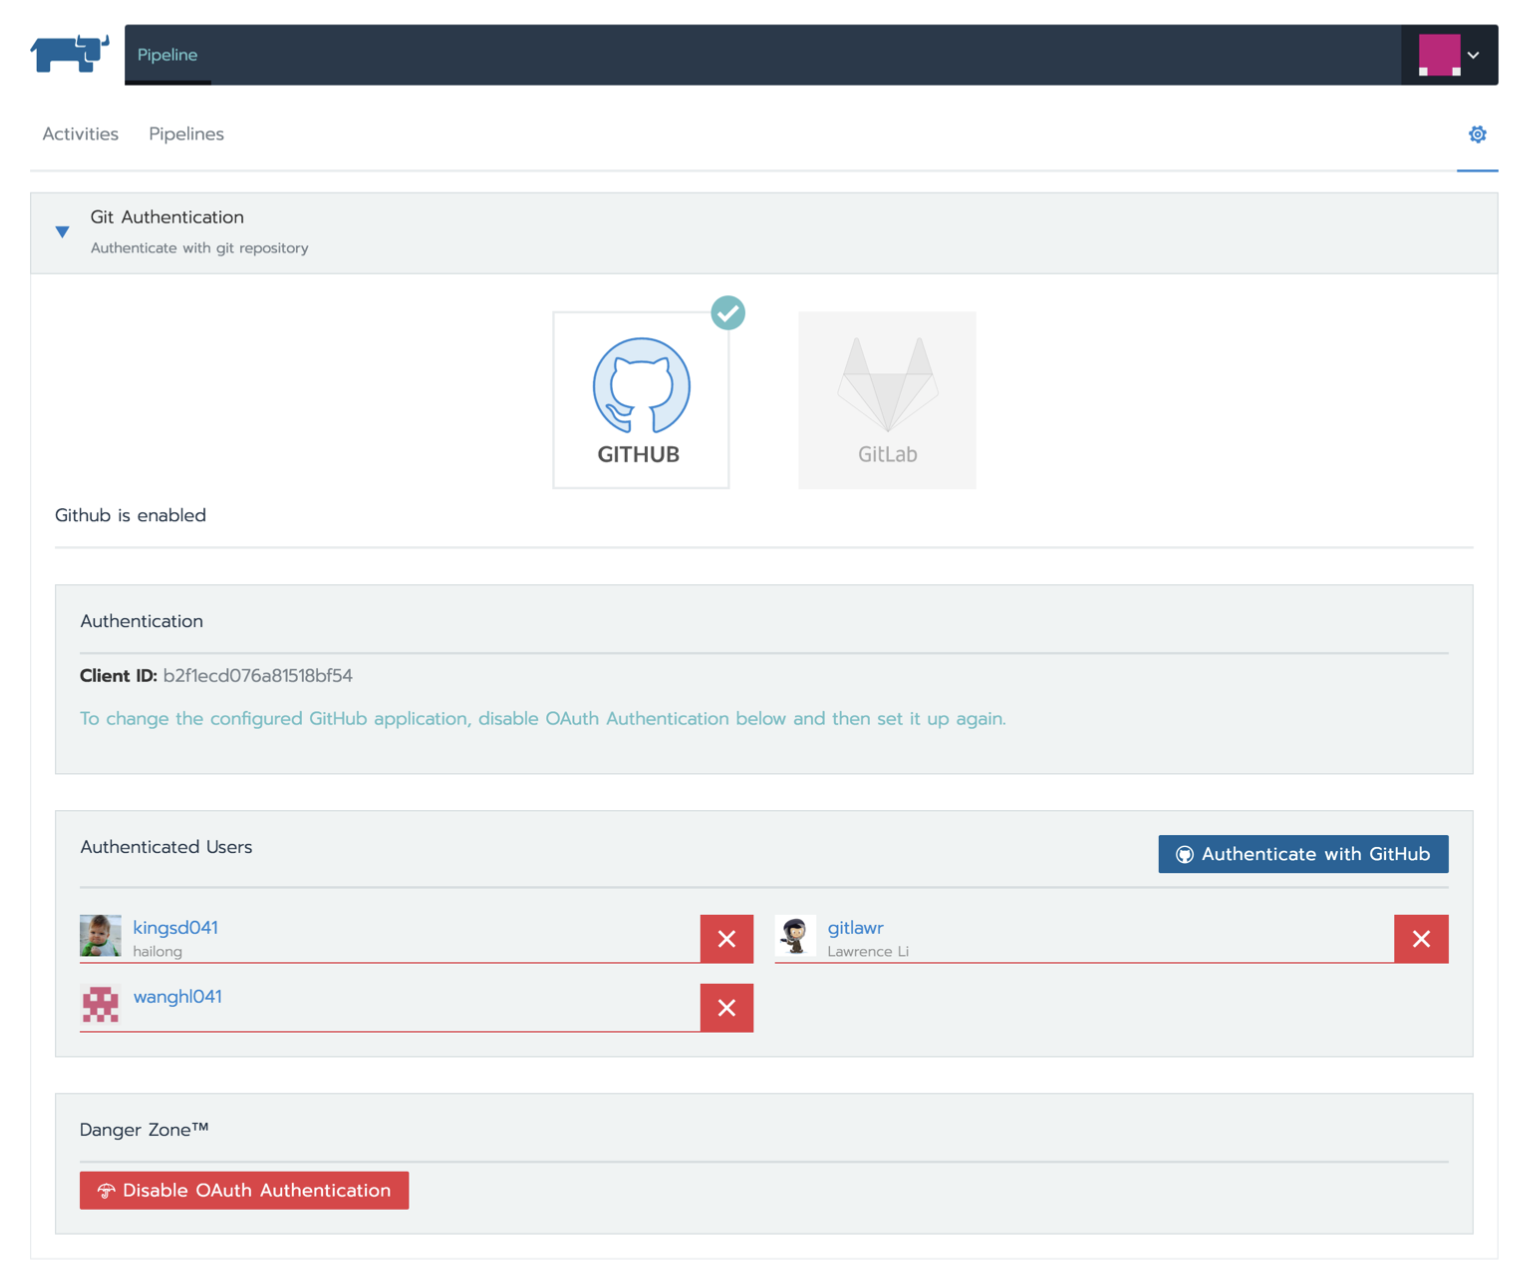Switch to the Activities tab

tap(80, 134)
